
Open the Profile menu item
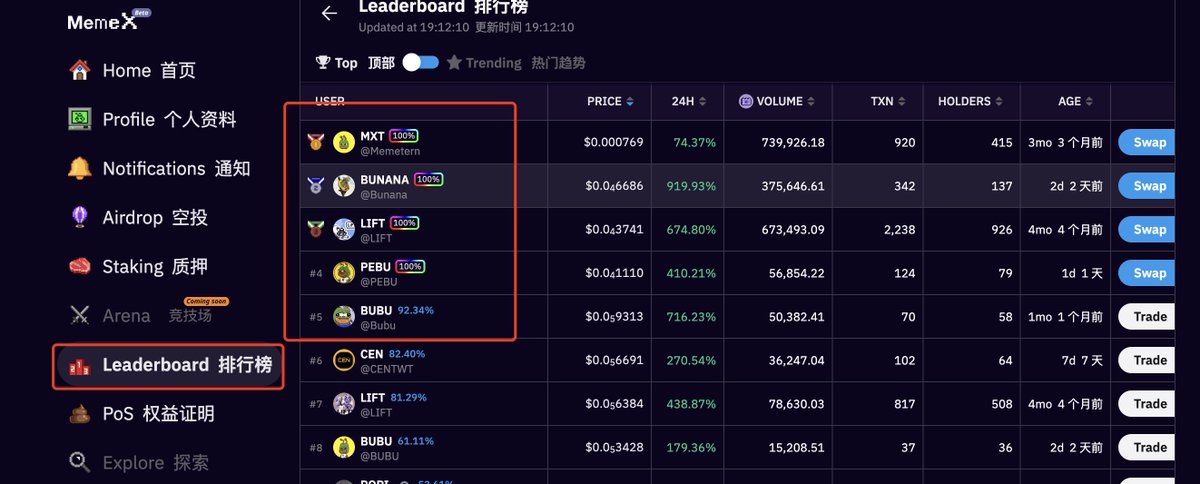coord(152,119)
